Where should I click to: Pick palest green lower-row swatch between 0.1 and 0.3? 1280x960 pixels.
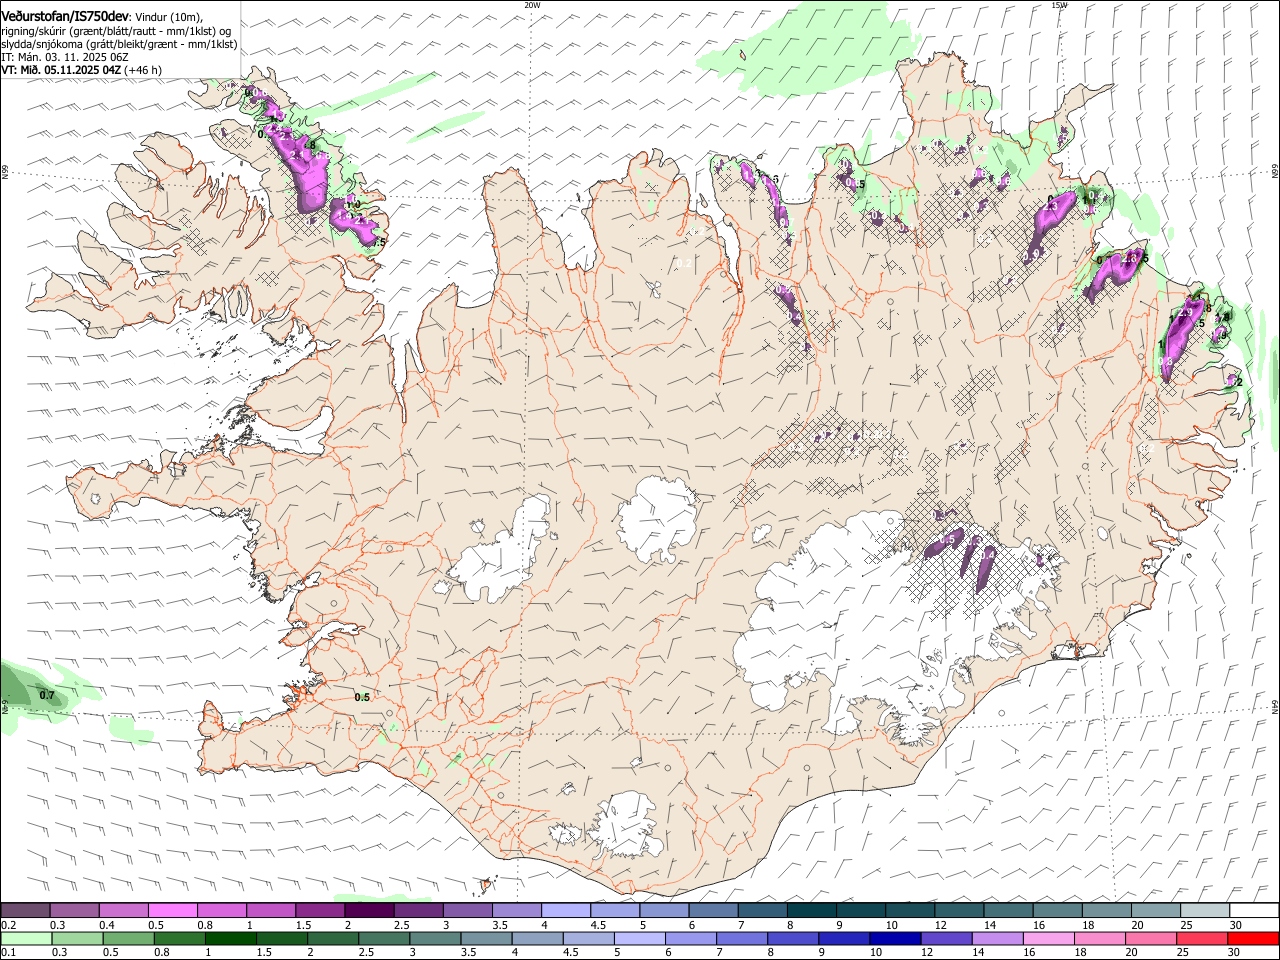click(x=25, y=939)
